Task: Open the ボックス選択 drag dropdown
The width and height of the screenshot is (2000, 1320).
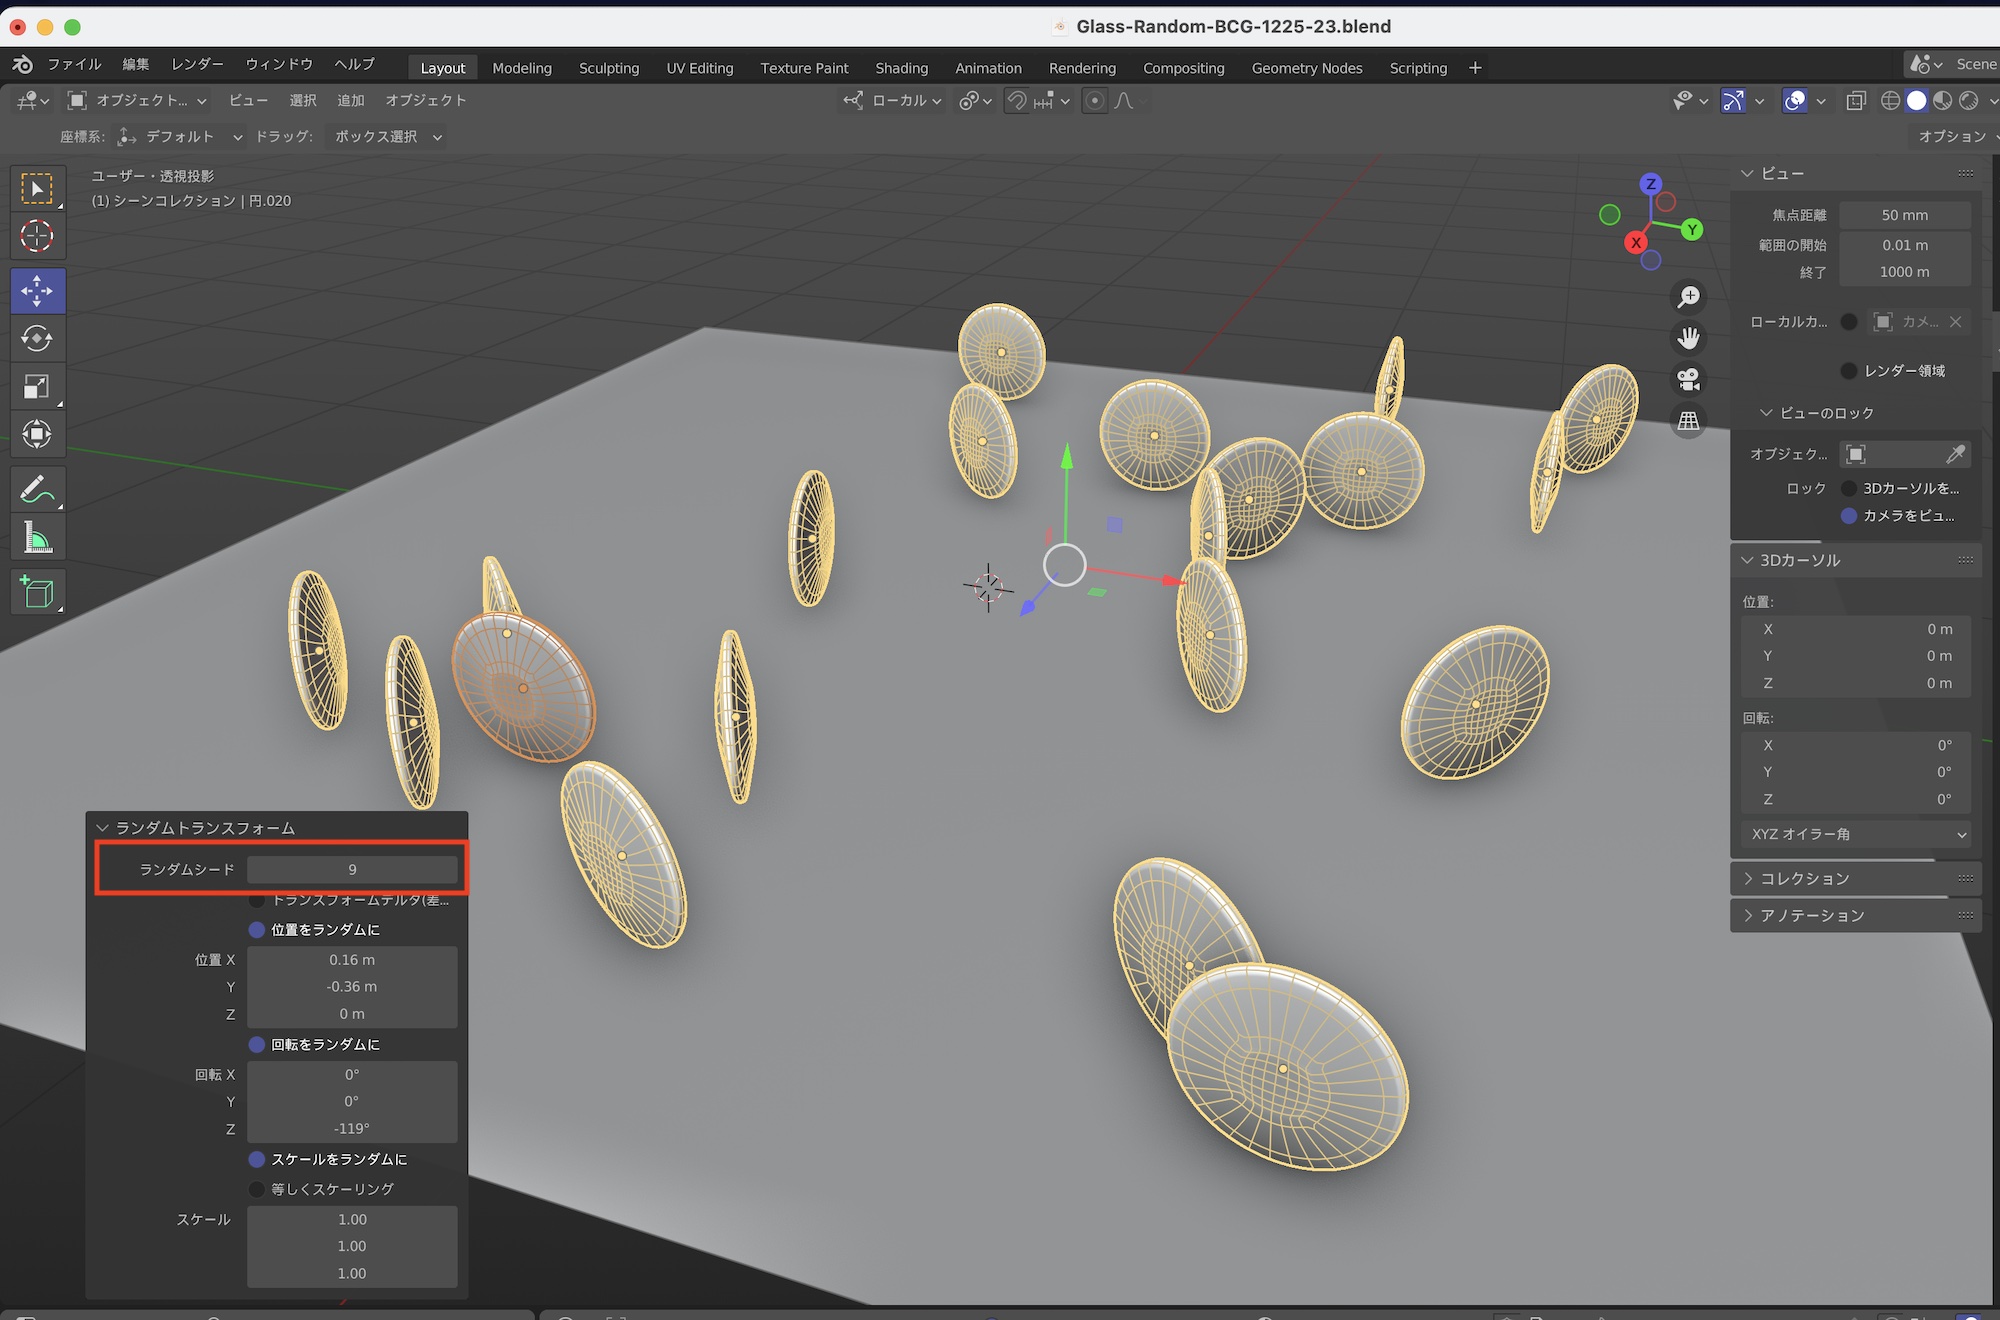Action: click(x=387, y=137)
